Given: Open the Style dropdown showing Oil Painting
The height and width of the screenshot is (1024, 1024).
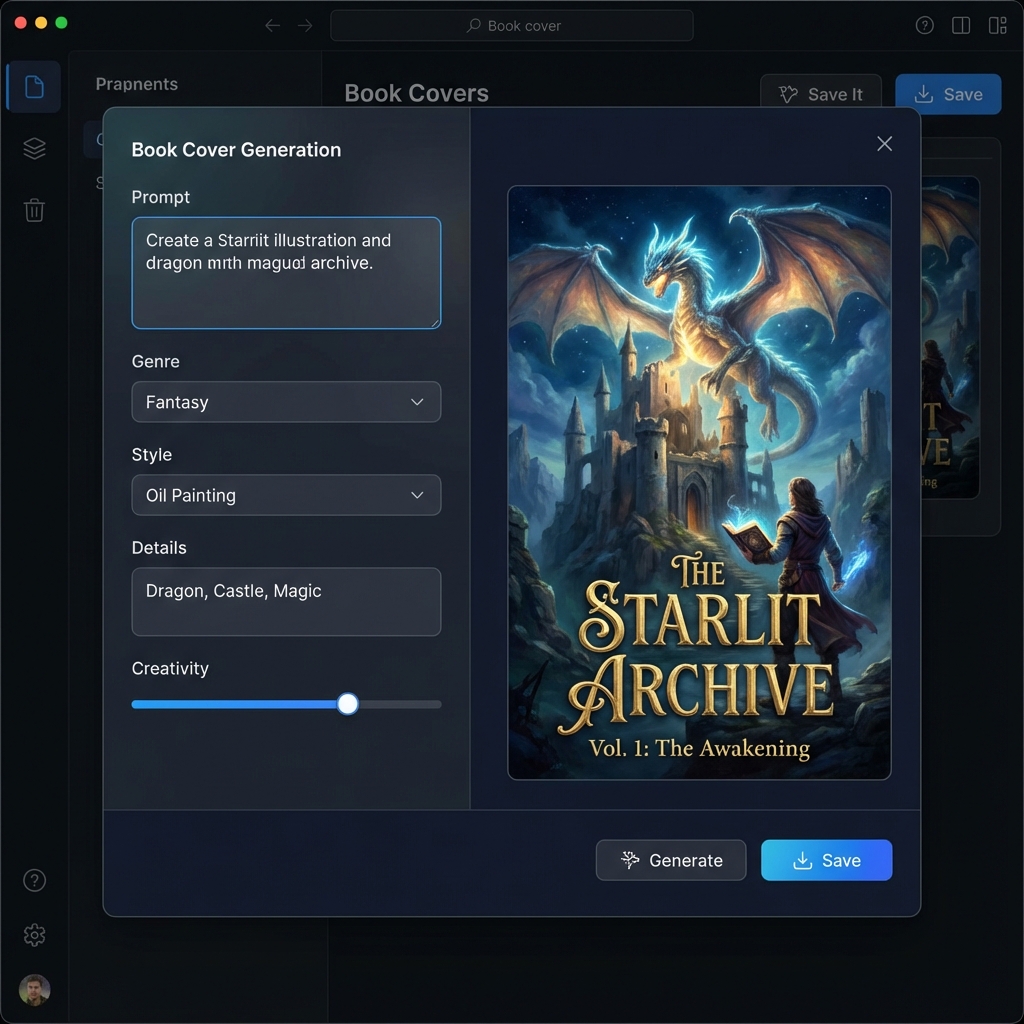Looking at the screenshot, I should (x=285, y=495).
